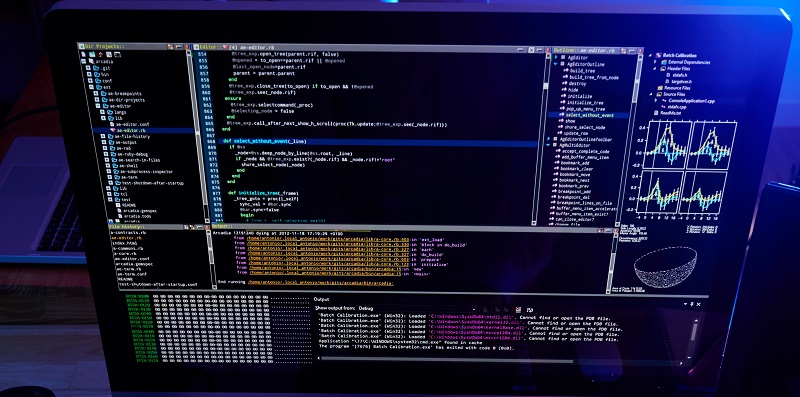Jump to build_tree_from_node in the Outline

pos(594,78)
